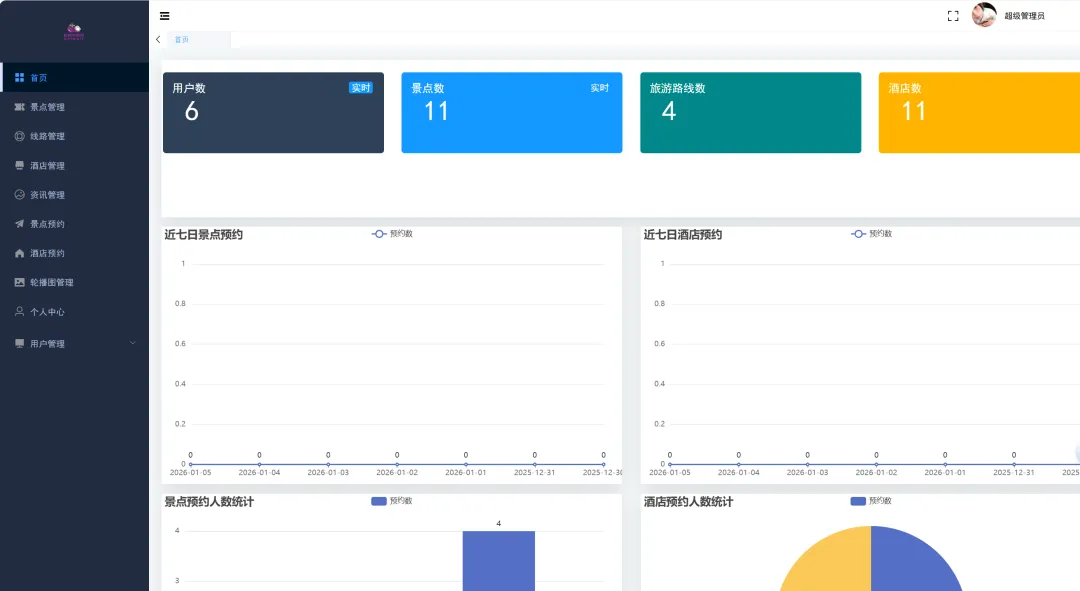
Task: Click the 首页 grid icon in sidebar
Action: pyautogui.click(x=19, y=78)
